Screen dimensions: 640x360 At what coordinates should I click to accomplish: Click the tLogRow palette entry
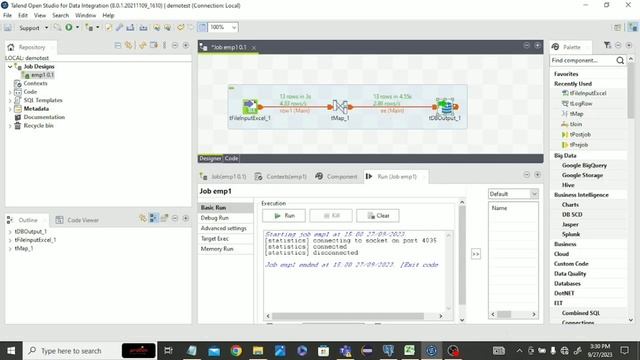pyautogui.click(x=577, y=103)
